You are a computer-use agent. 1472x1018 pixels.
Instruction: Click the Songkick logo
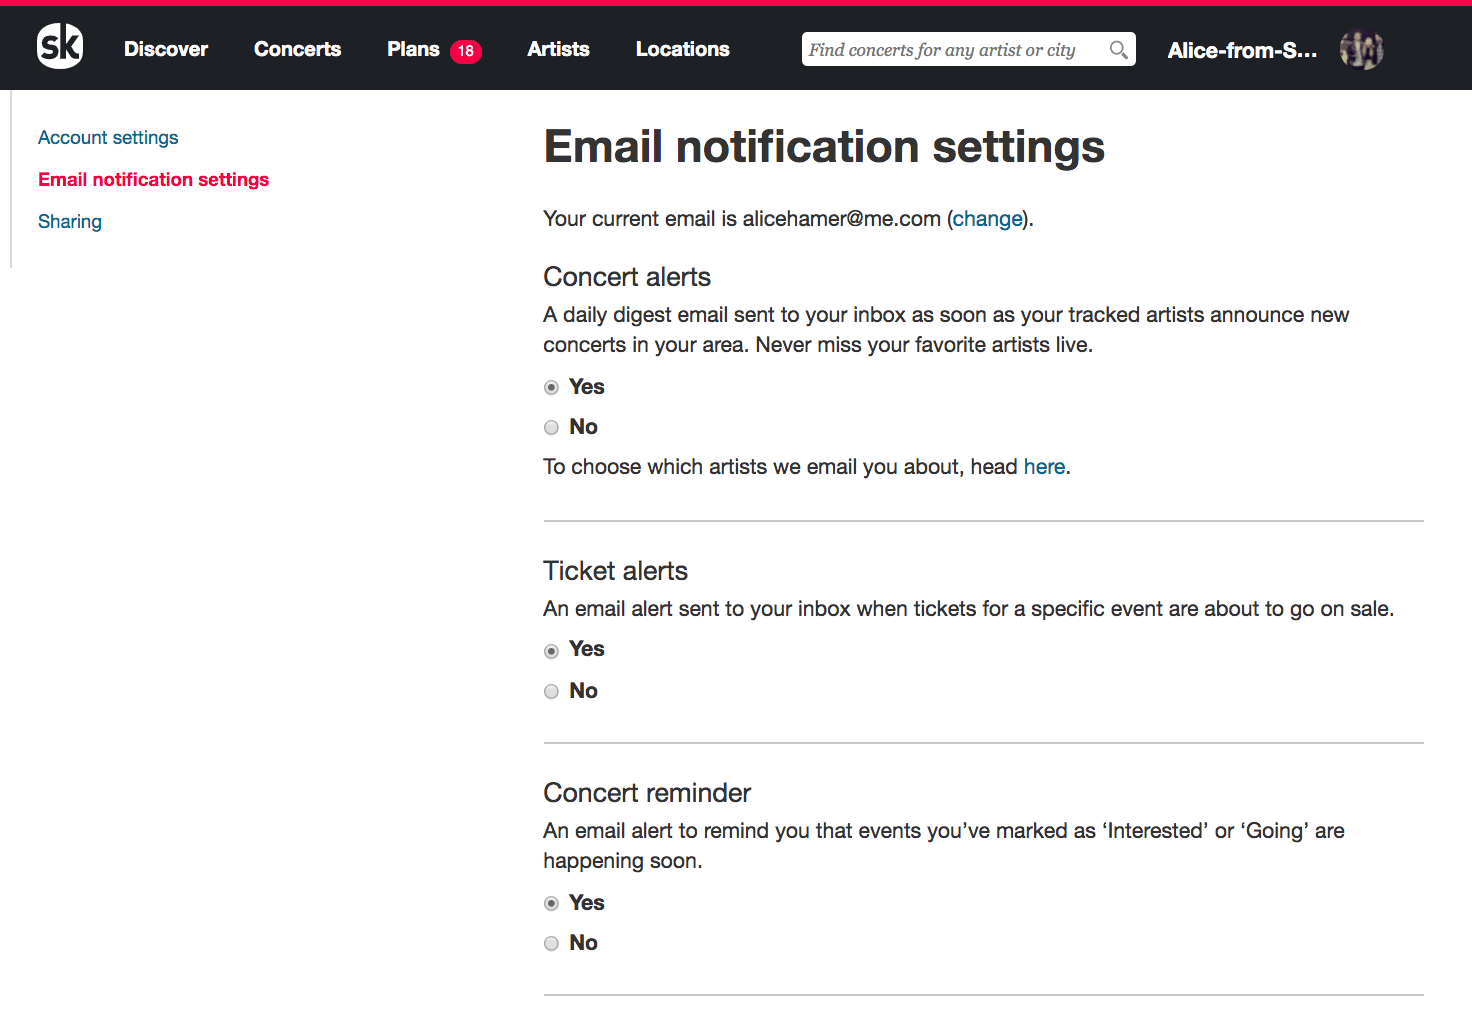click(59, 46)
